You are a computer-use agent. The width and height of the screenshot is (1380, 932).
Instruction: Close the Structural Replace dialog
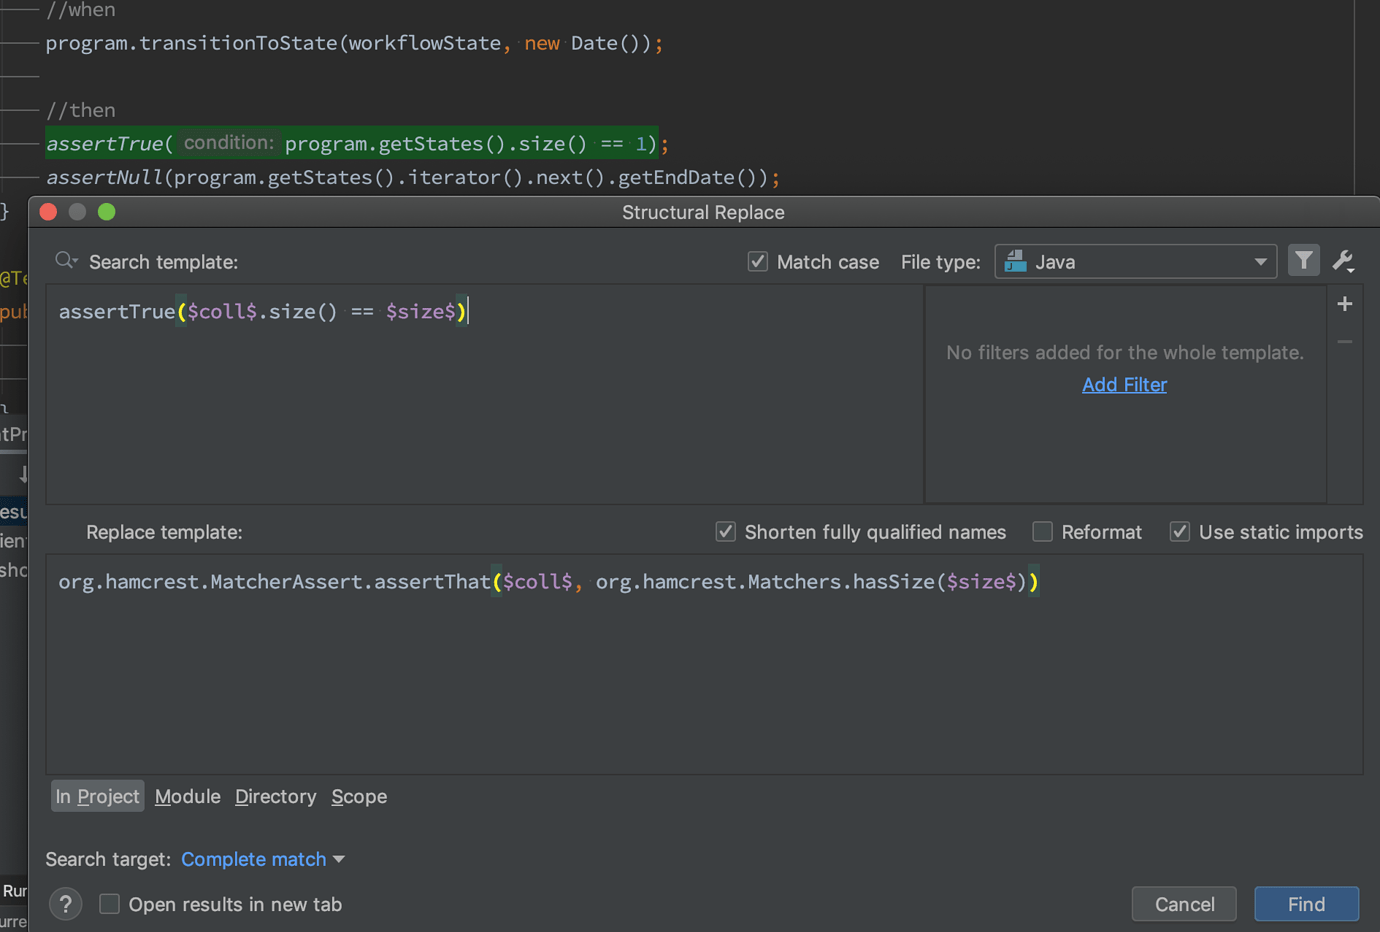click(48, 212)
